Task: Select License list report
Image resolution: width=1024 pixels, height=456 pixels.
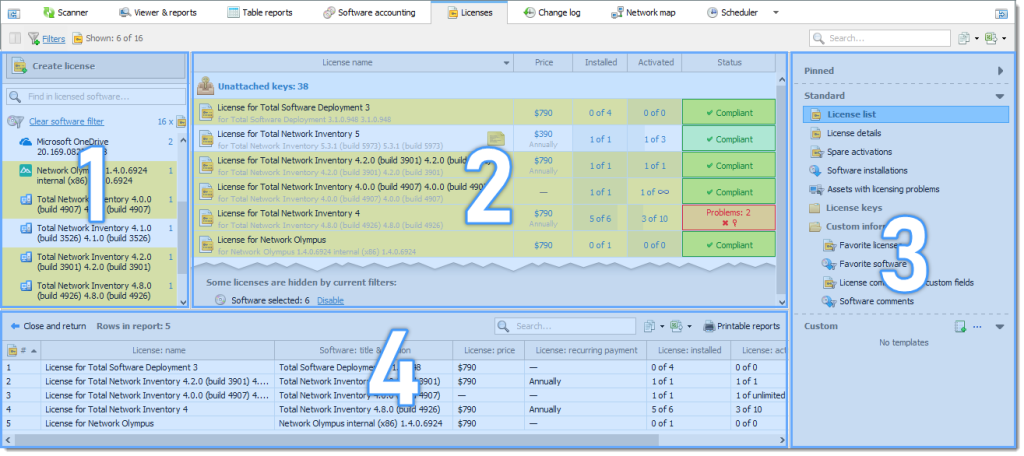Action: click(x=906, y=114)
